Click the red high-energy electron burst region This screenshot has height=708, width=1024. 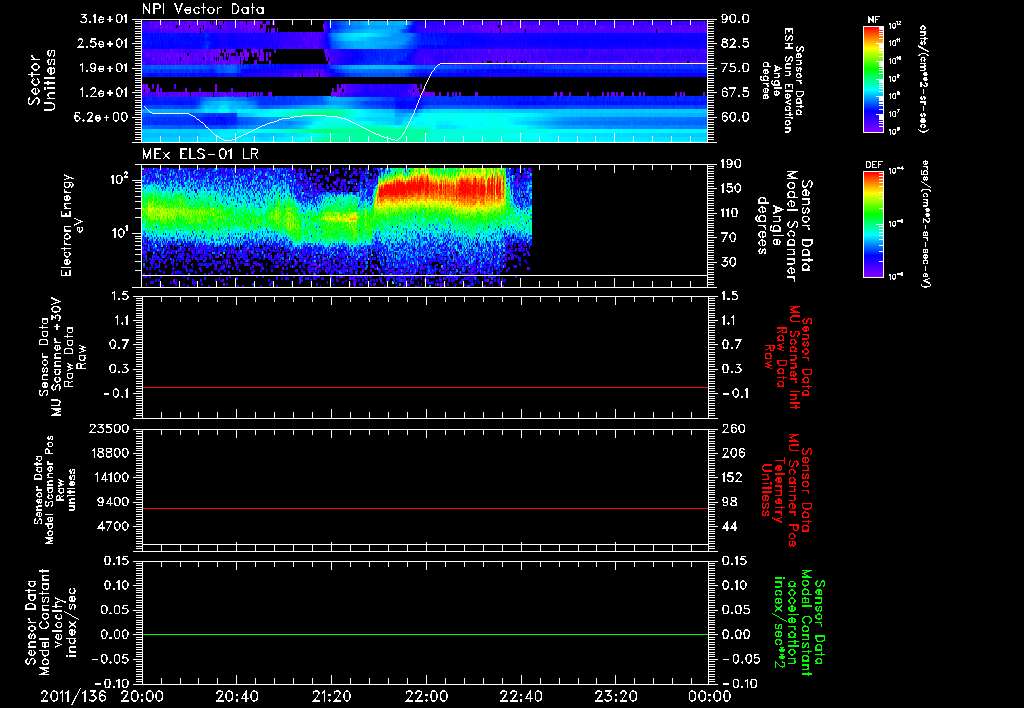pyautogui.click(x=440, y=187)
